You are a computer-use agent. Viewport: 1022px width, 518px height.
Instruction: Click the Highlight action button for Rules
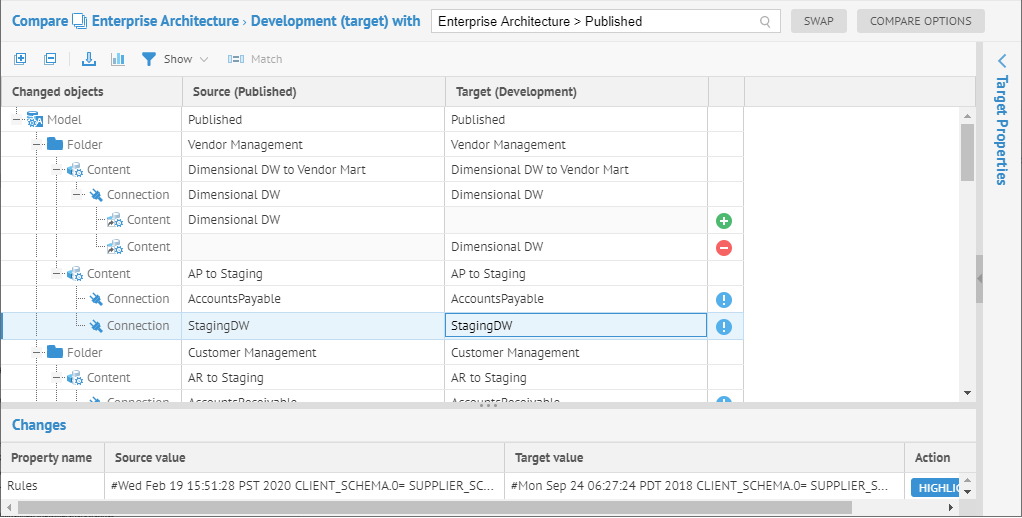click(940, 488)
